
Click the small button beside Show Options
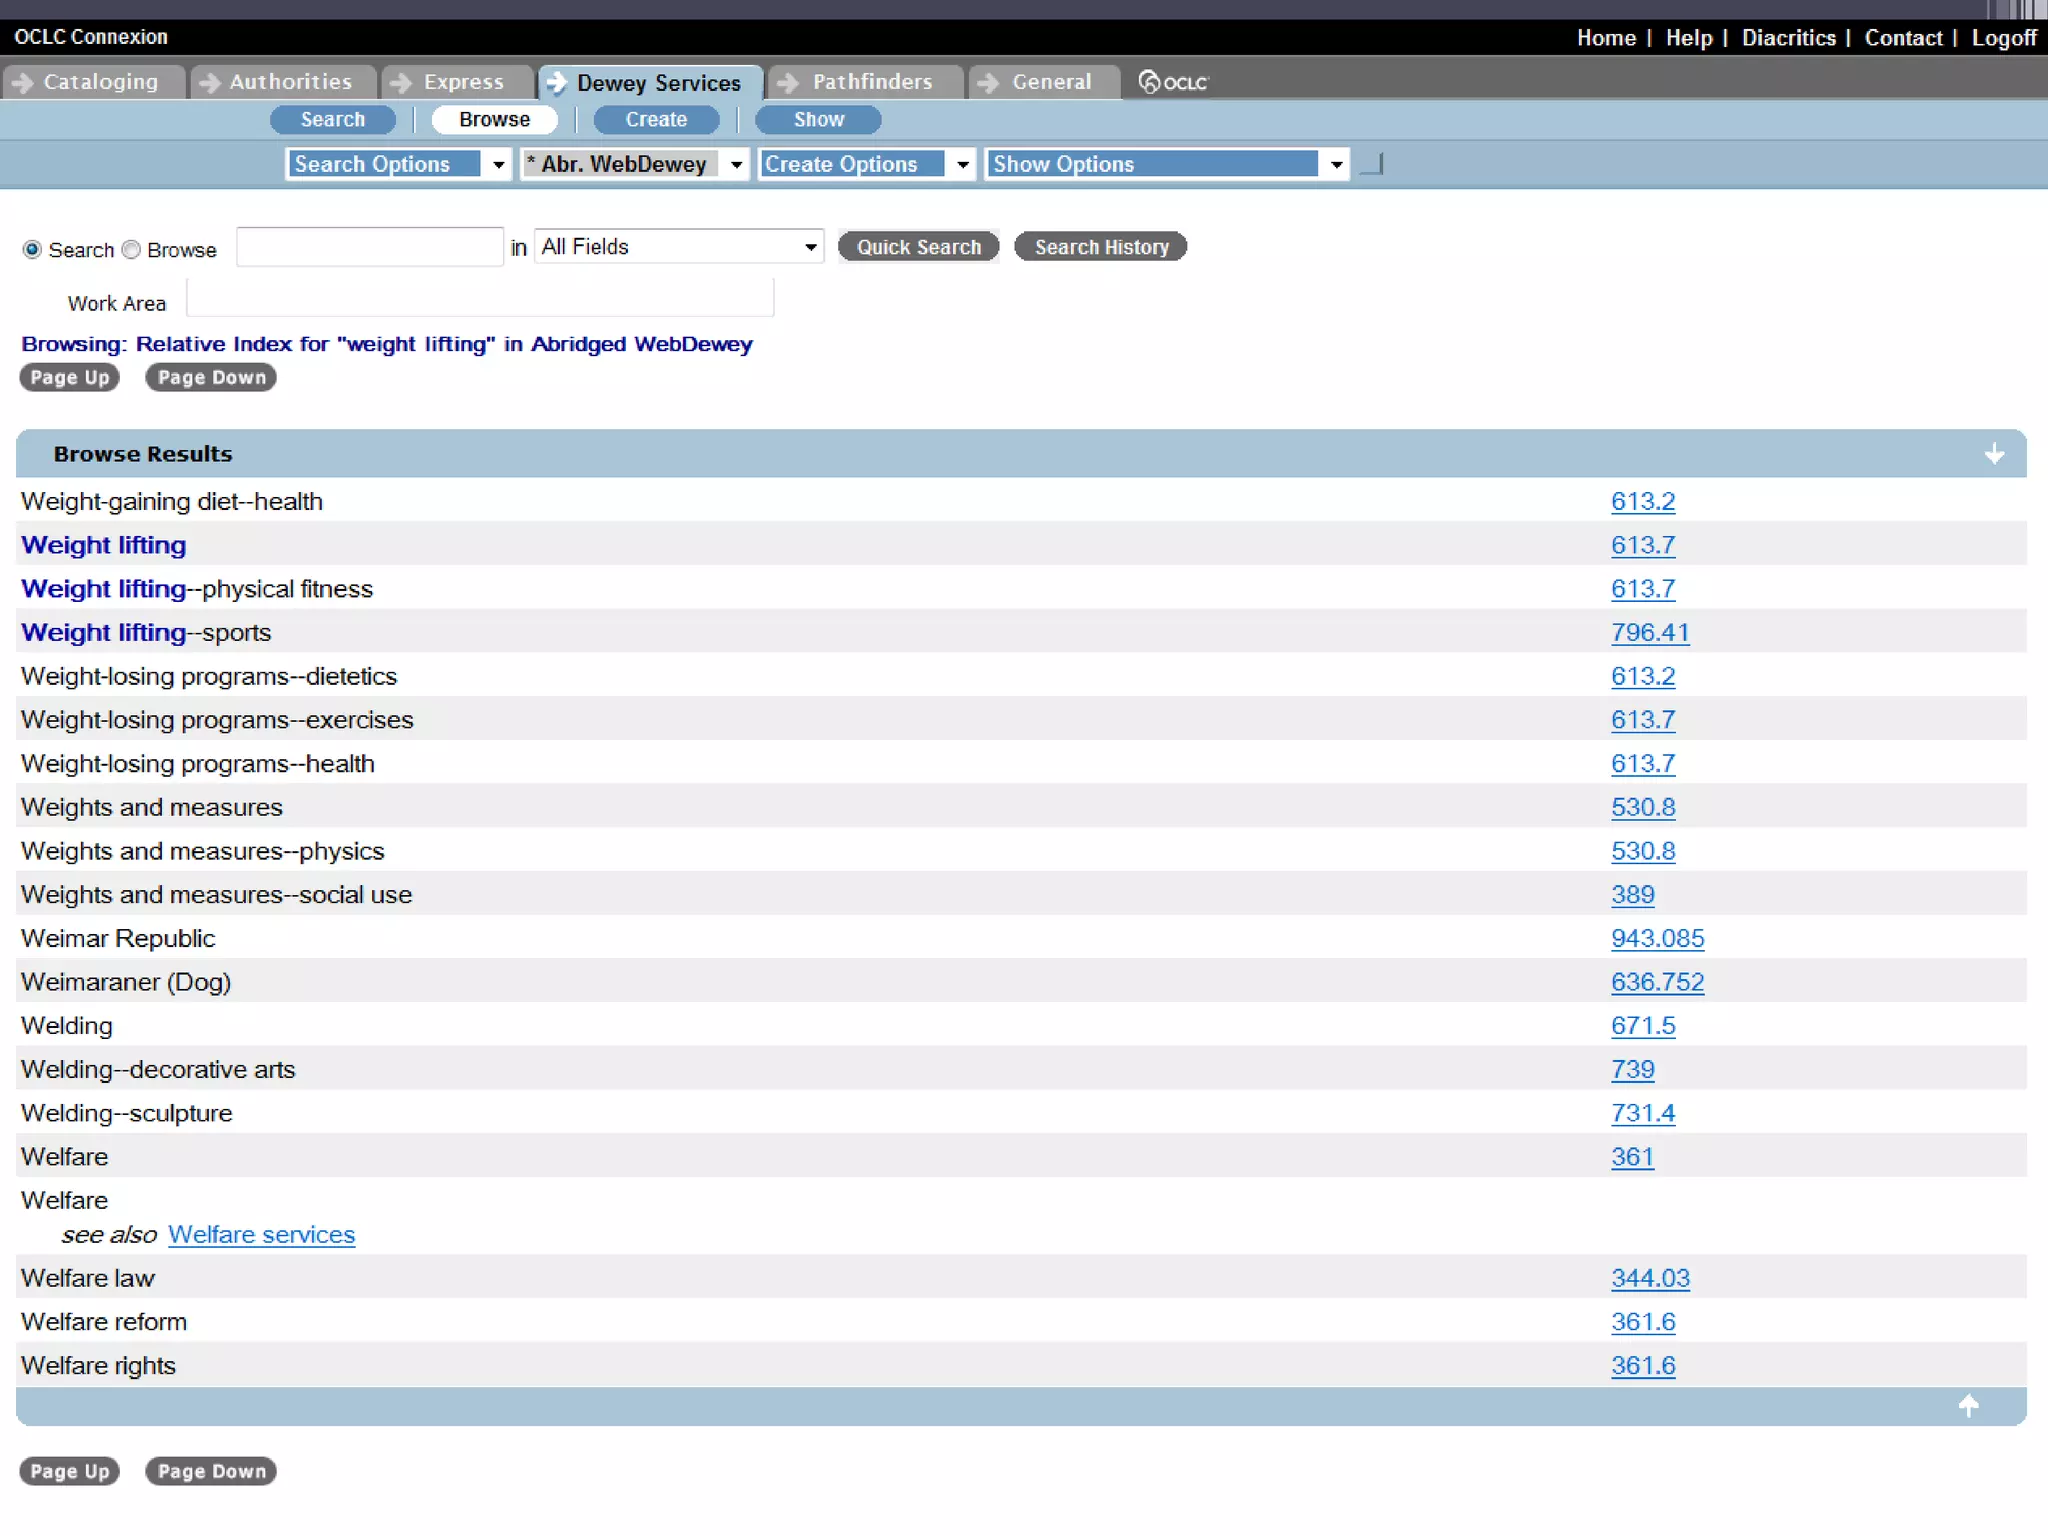(x=1372, y=164)
